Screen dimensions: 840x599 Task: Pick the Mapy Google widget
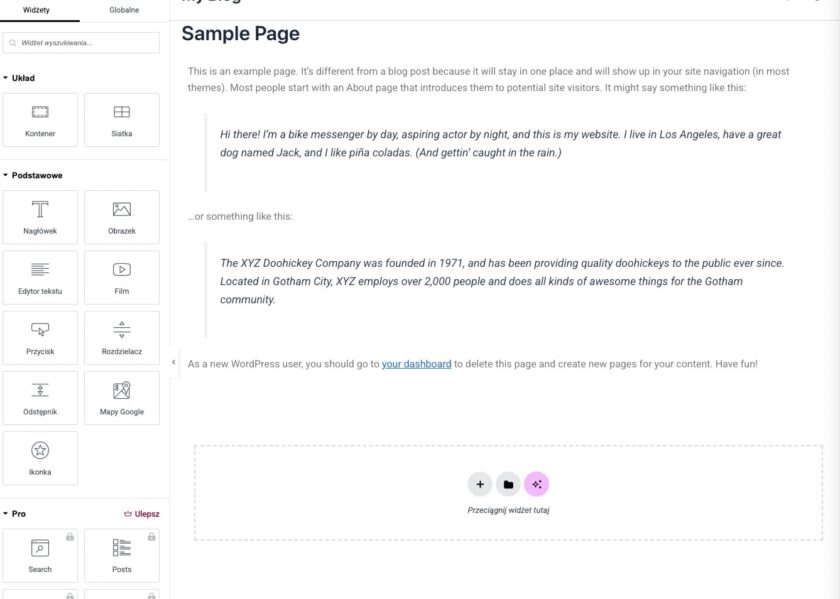[x=121, y=397]
